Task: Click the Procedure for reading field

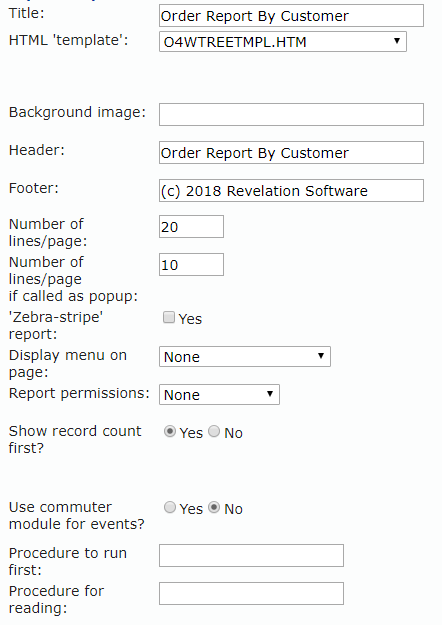Action: (251, 594)
